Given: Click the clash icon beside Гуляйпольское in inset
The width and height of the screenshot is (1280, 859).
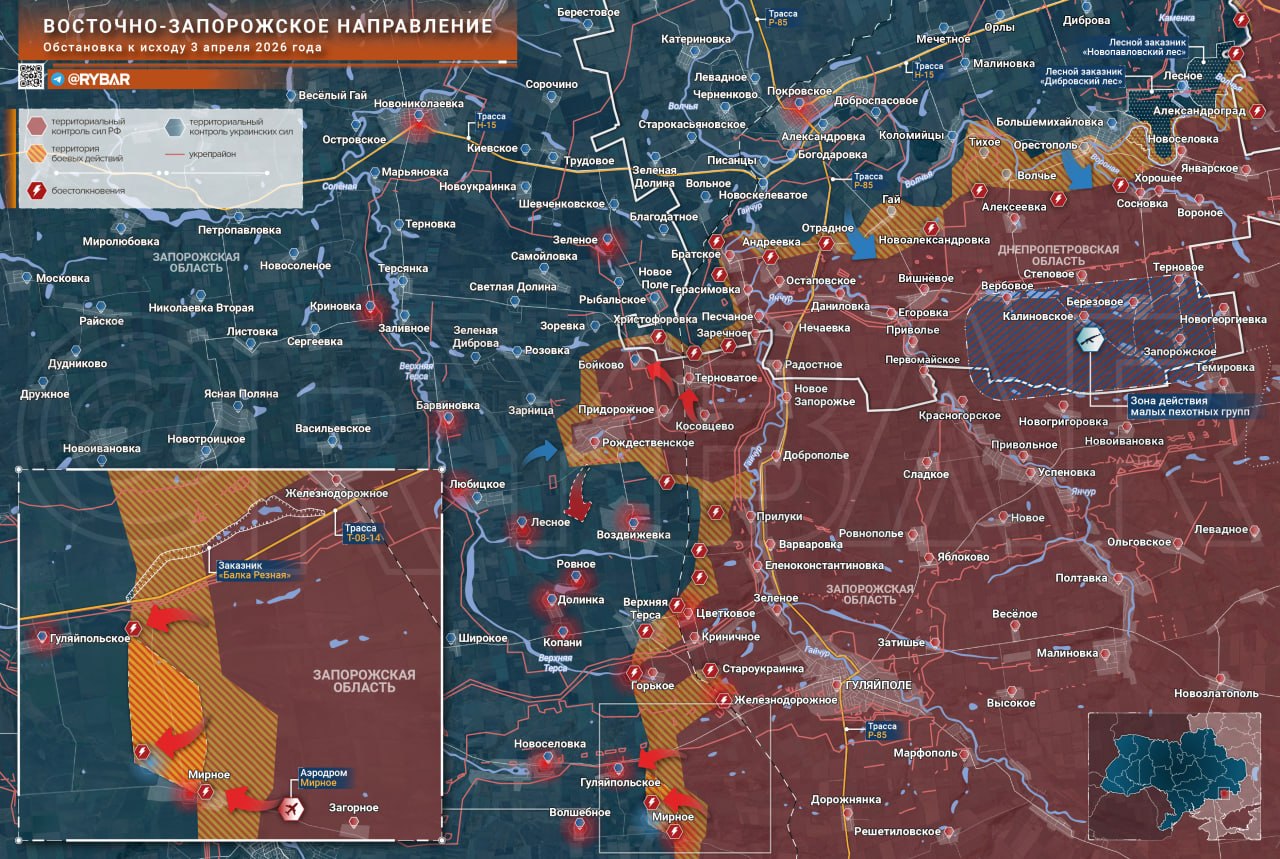Looking at the screenshot, I should click(x=133, y=627).
